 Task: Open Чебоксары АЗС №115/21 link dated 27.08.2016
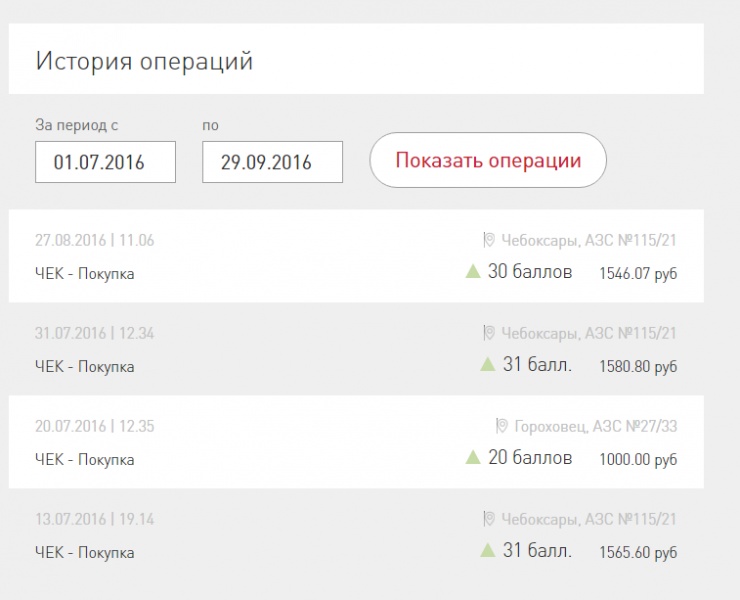(588, 240)
